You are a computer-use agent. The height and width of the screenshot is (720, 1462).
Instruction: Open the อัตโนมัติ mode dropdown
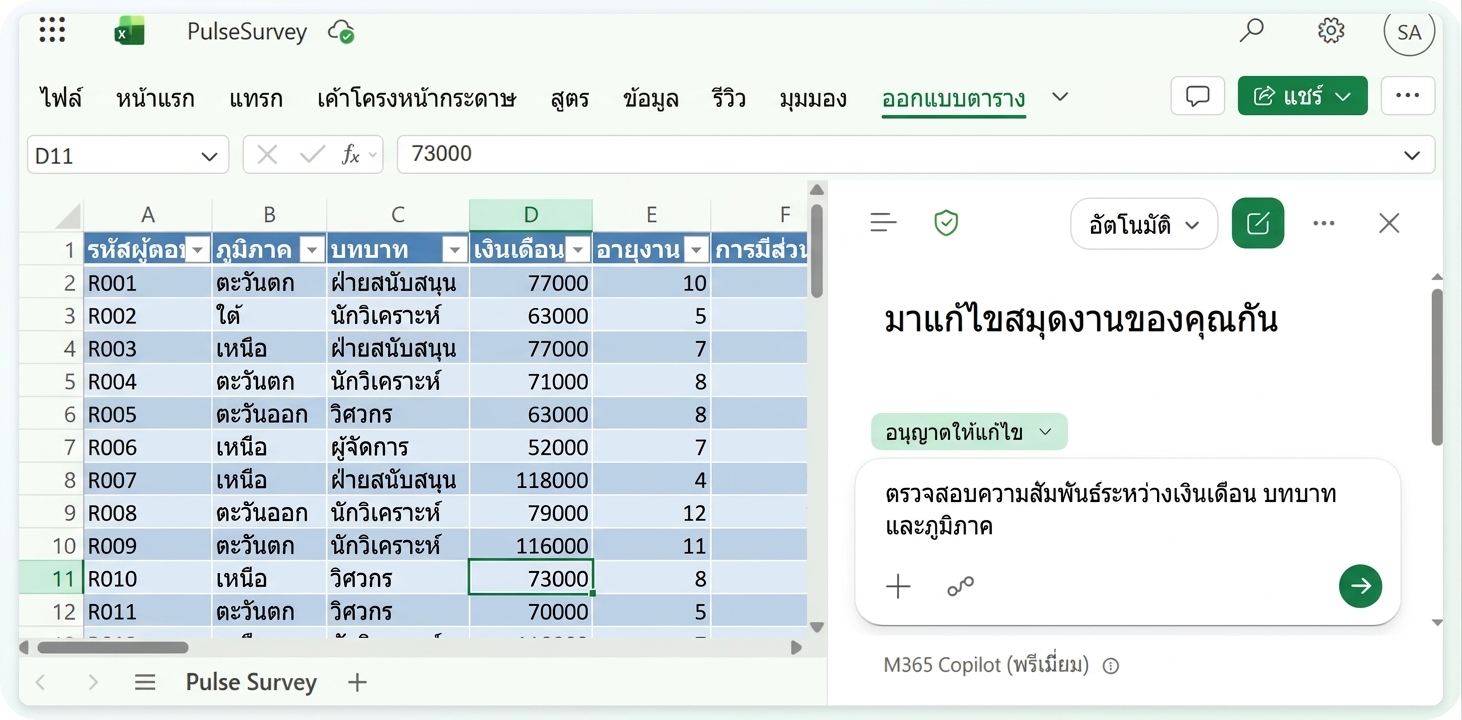tap(1144, 224)
